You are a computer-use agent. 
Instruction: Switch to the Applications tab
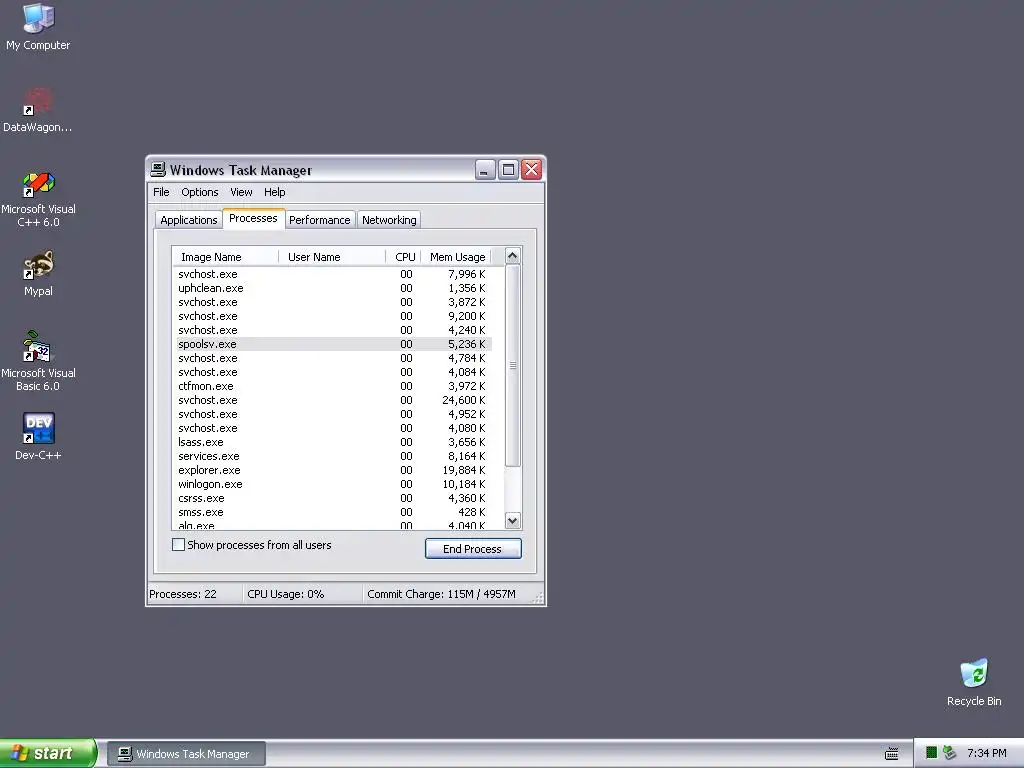189,220
